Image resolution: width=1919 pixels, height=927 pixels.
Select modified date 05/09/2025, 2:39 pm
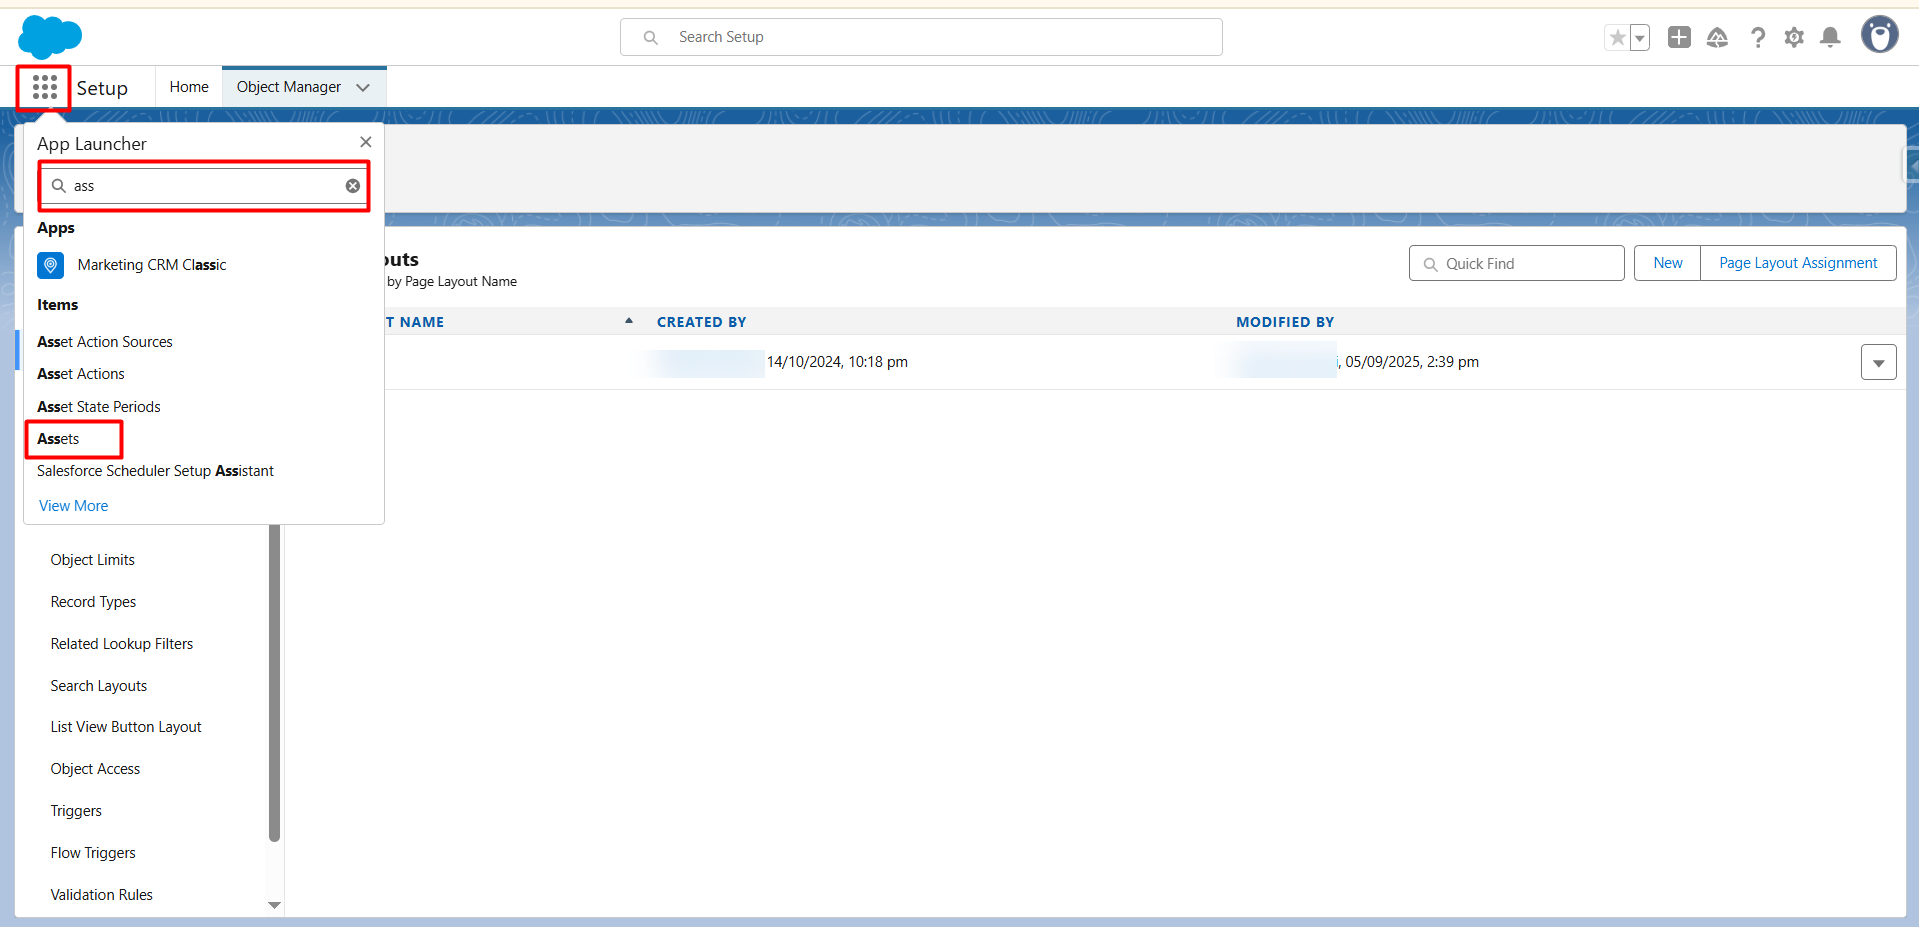pos(1412,362)
